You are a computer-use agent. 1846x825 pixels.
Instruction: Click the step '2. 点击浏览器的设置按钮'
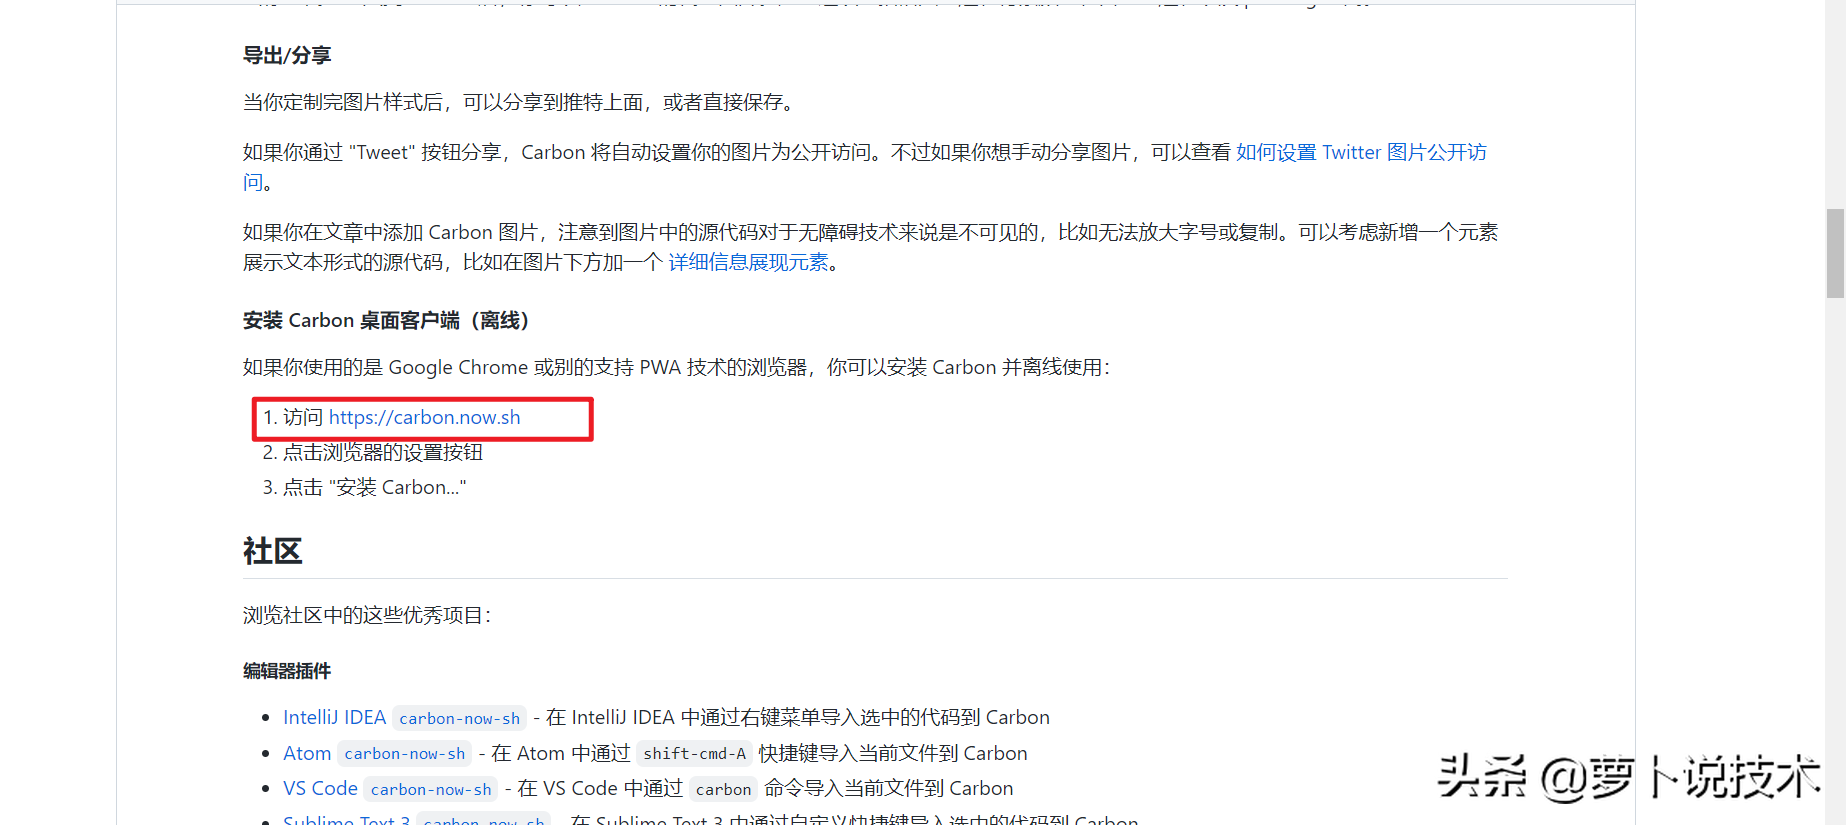coord(372,452)
